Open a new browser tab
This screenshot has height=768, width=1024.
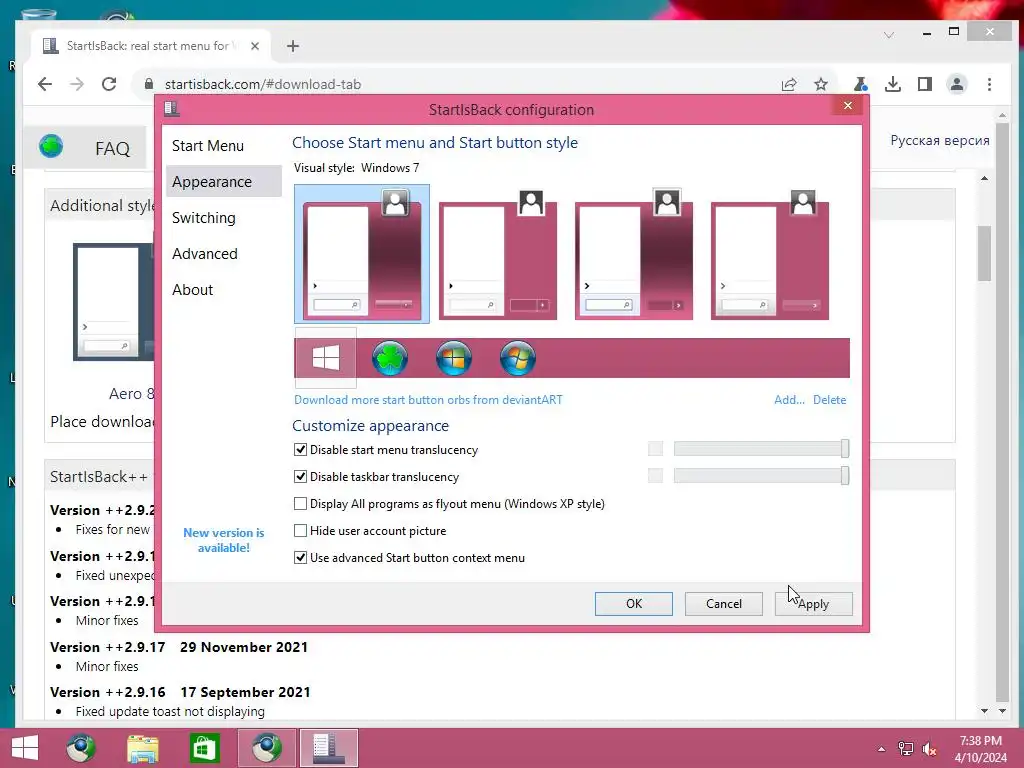(x=293, y=46)
